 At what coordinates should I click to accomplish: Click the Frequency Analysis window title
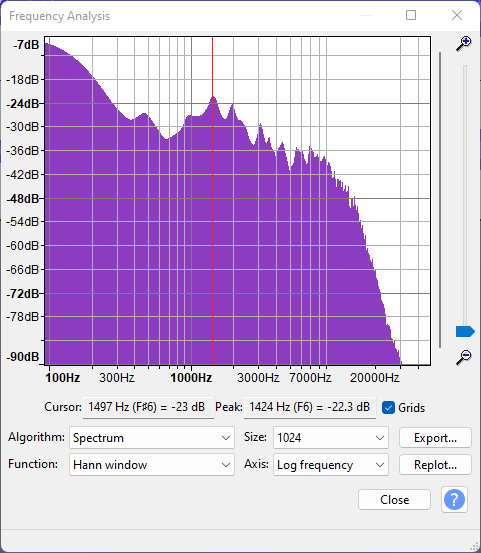[x=60, y=16]
